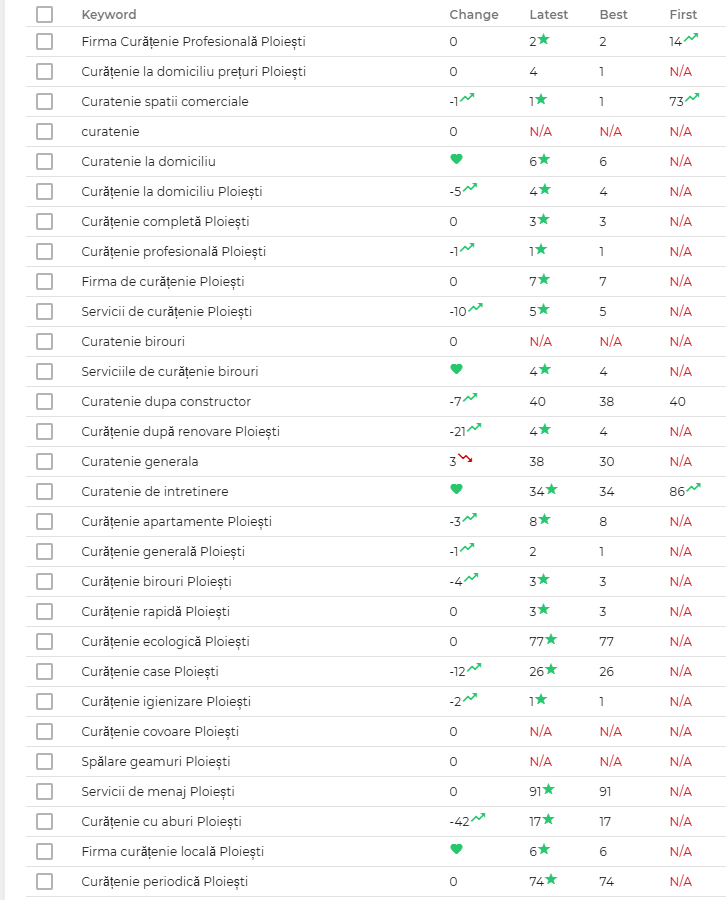Sort by the Latest column header
The width and height of the screenshot is (726, 900).
tap(548, 15)
